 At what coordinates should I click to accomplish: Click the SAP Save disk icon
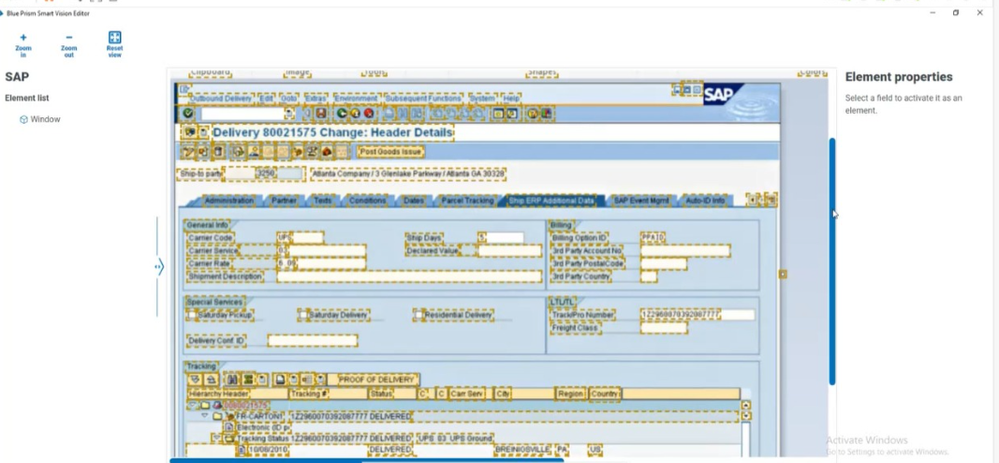click(x=321, y=113)
